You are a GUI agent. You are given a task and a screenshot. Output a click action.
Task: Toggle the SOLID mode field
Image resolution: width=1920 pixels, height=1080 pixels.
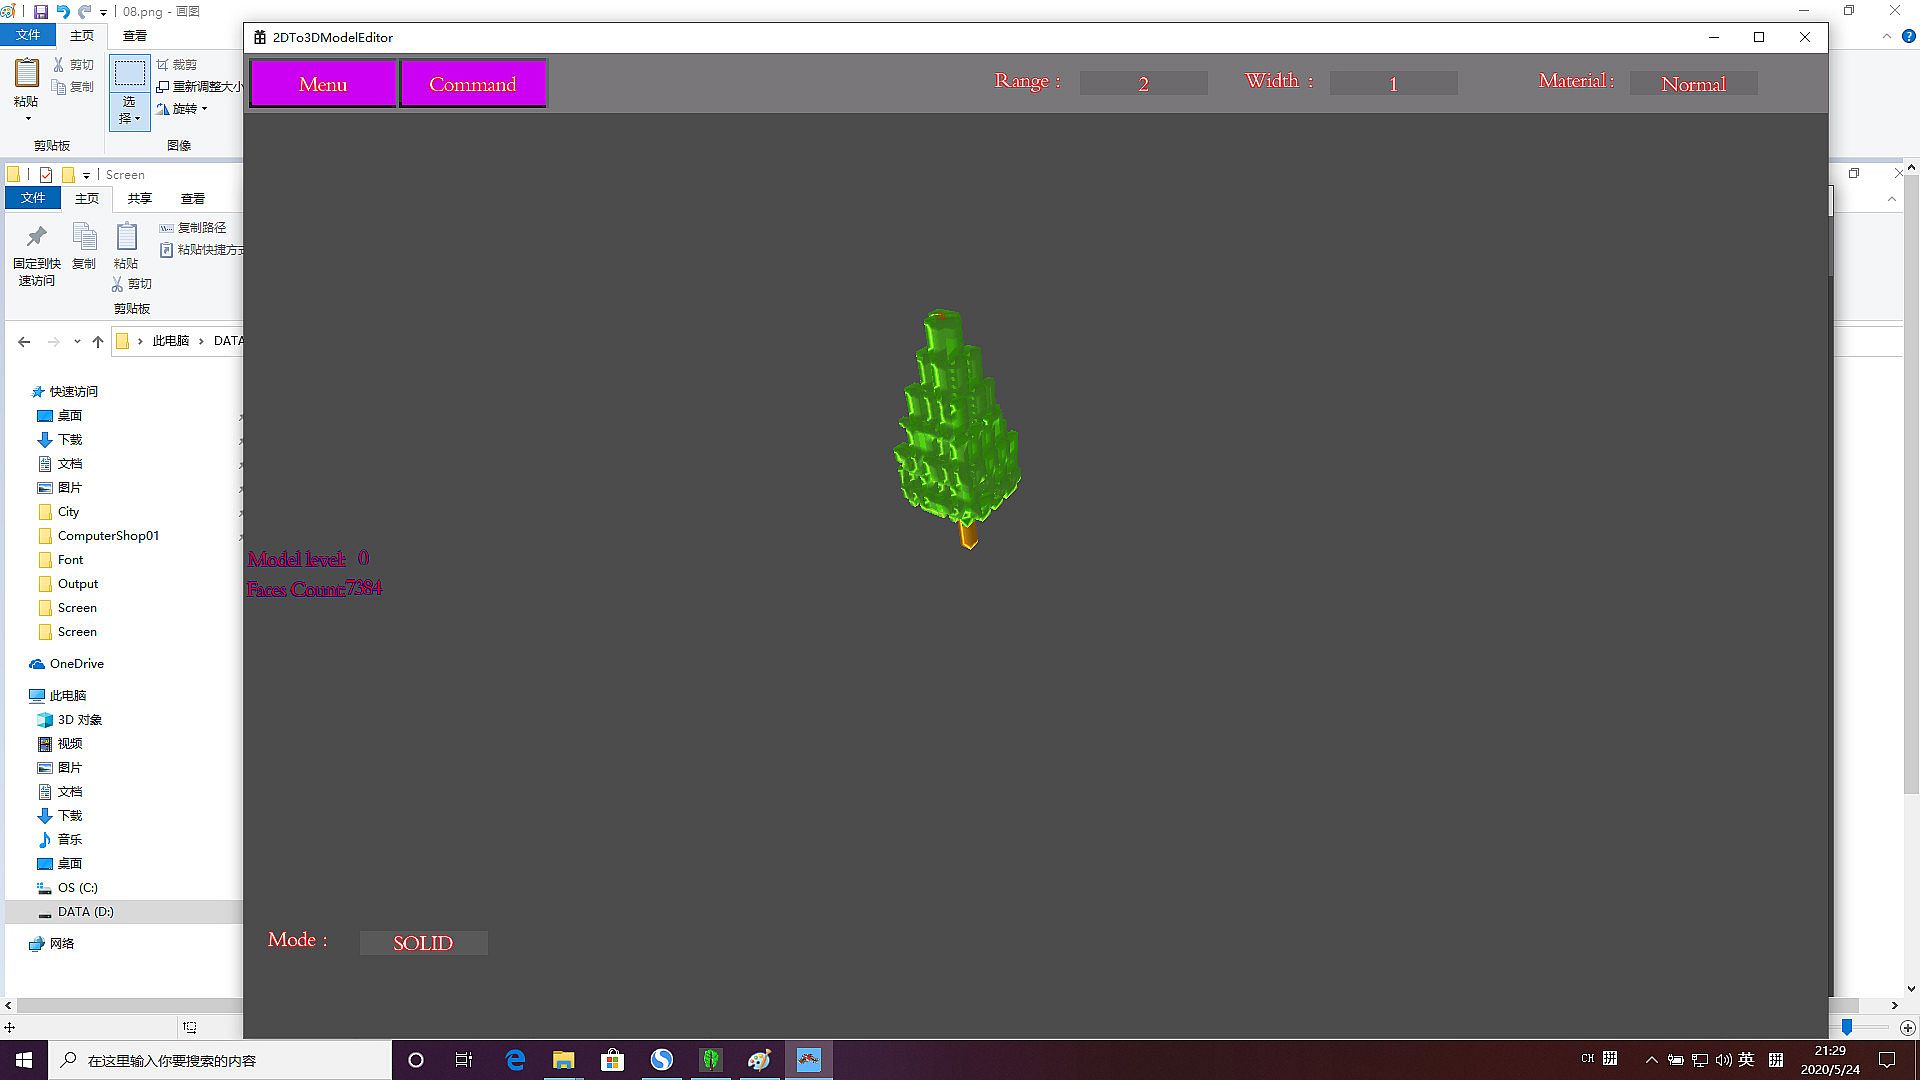(x=423, y=943)
